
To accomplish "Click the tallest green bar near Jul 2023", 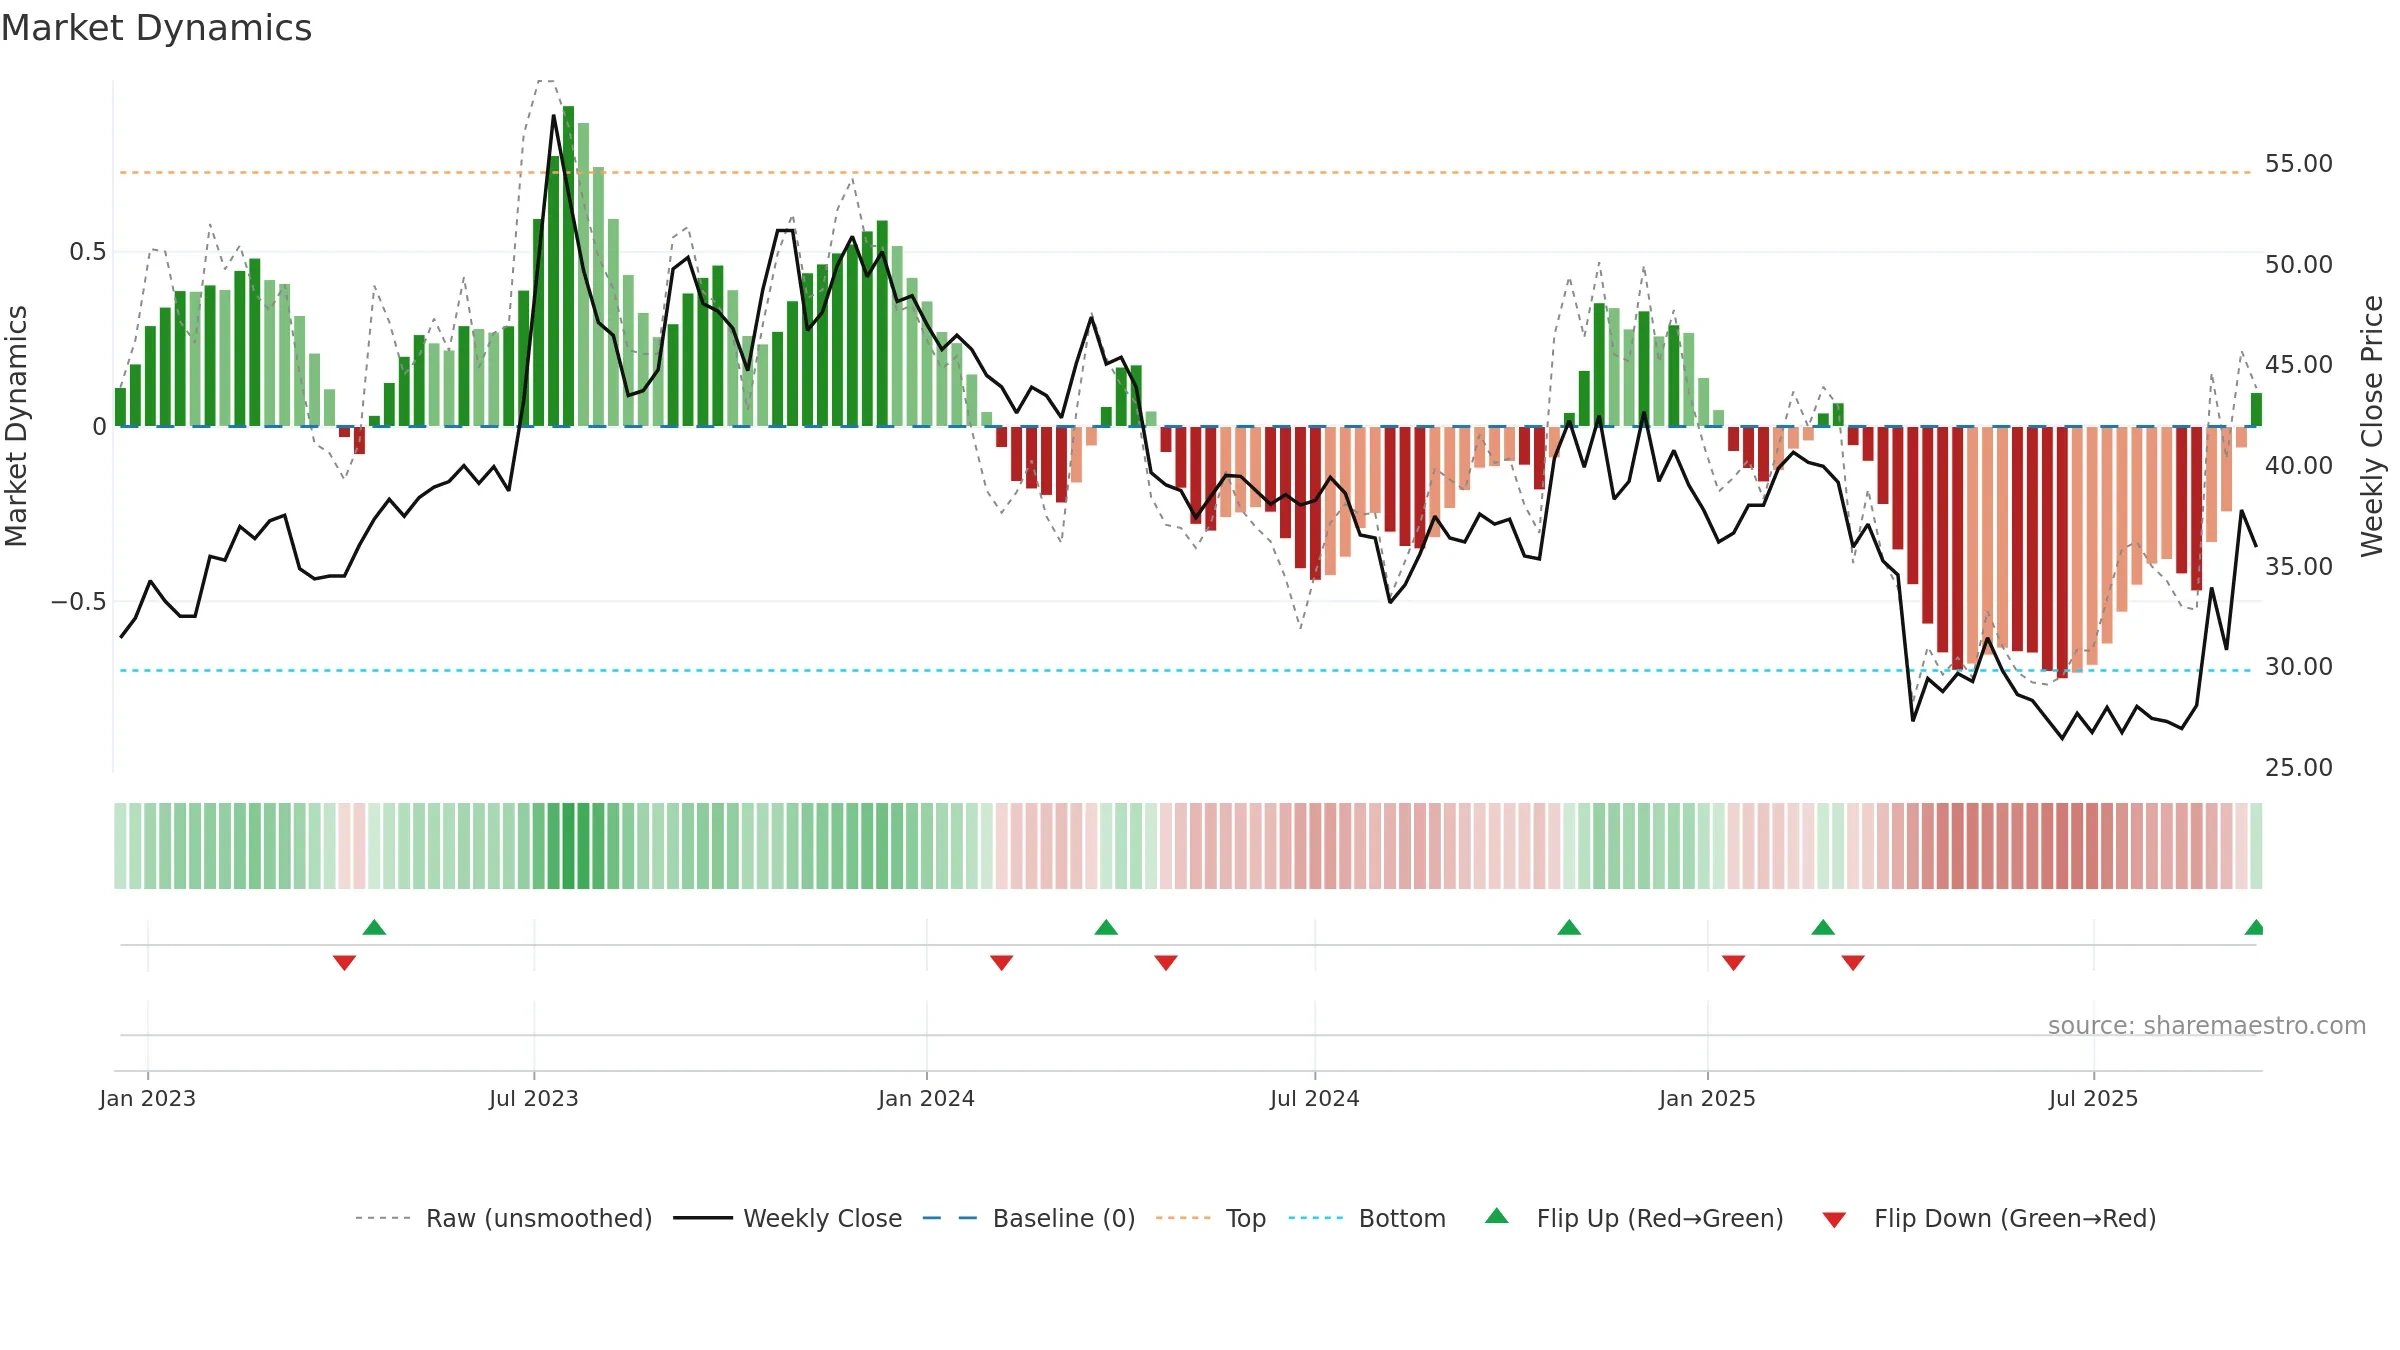I will [x=569, y=266].
